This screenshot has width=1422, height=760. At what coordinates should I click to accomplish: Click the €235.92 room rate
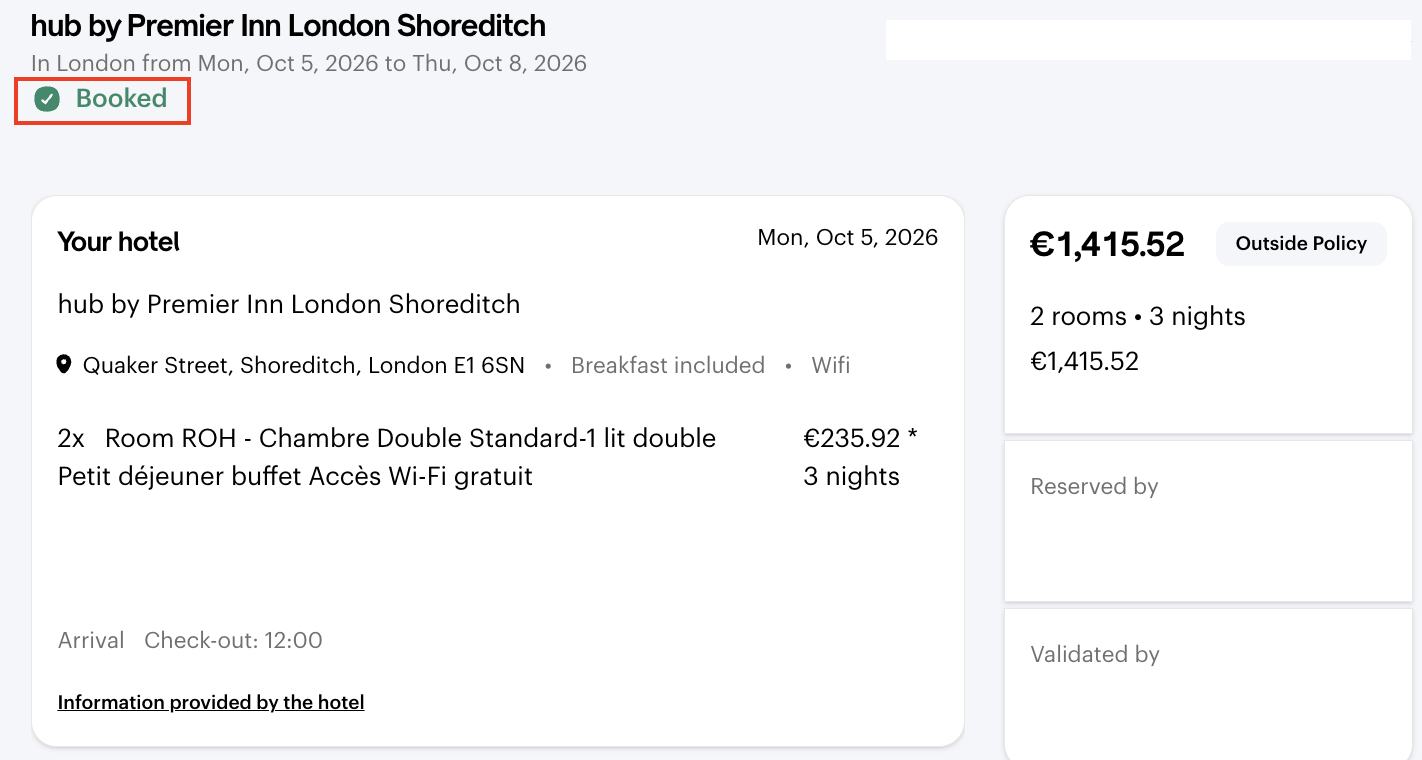click(852, 439)
